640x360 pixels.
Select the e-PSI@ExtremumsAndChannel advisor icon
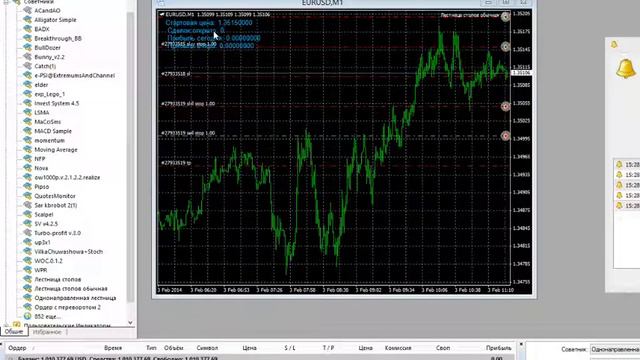coord(28,75)
